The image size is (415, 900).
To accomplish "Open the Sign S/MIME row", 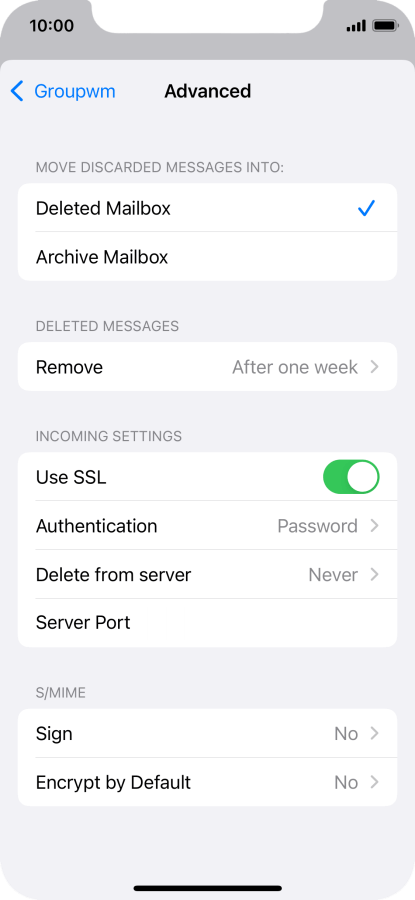I will tap(207, 734).
